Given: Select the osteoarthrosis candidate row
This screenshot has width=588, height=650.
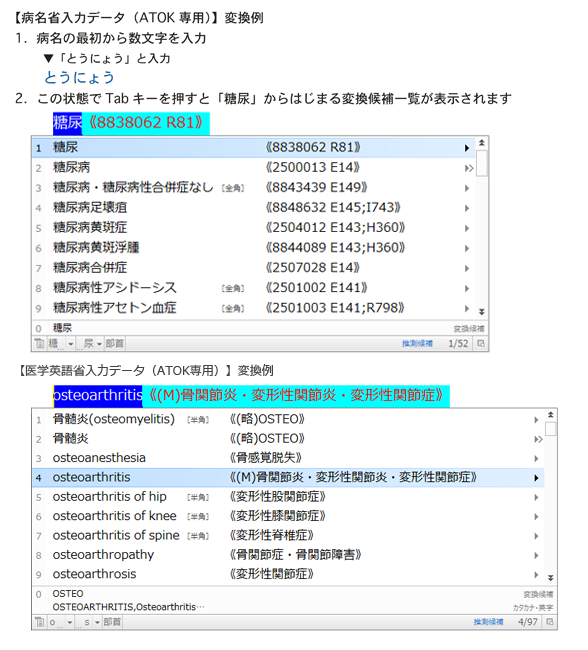Looking at the screenshot, I should click(288, 575).
